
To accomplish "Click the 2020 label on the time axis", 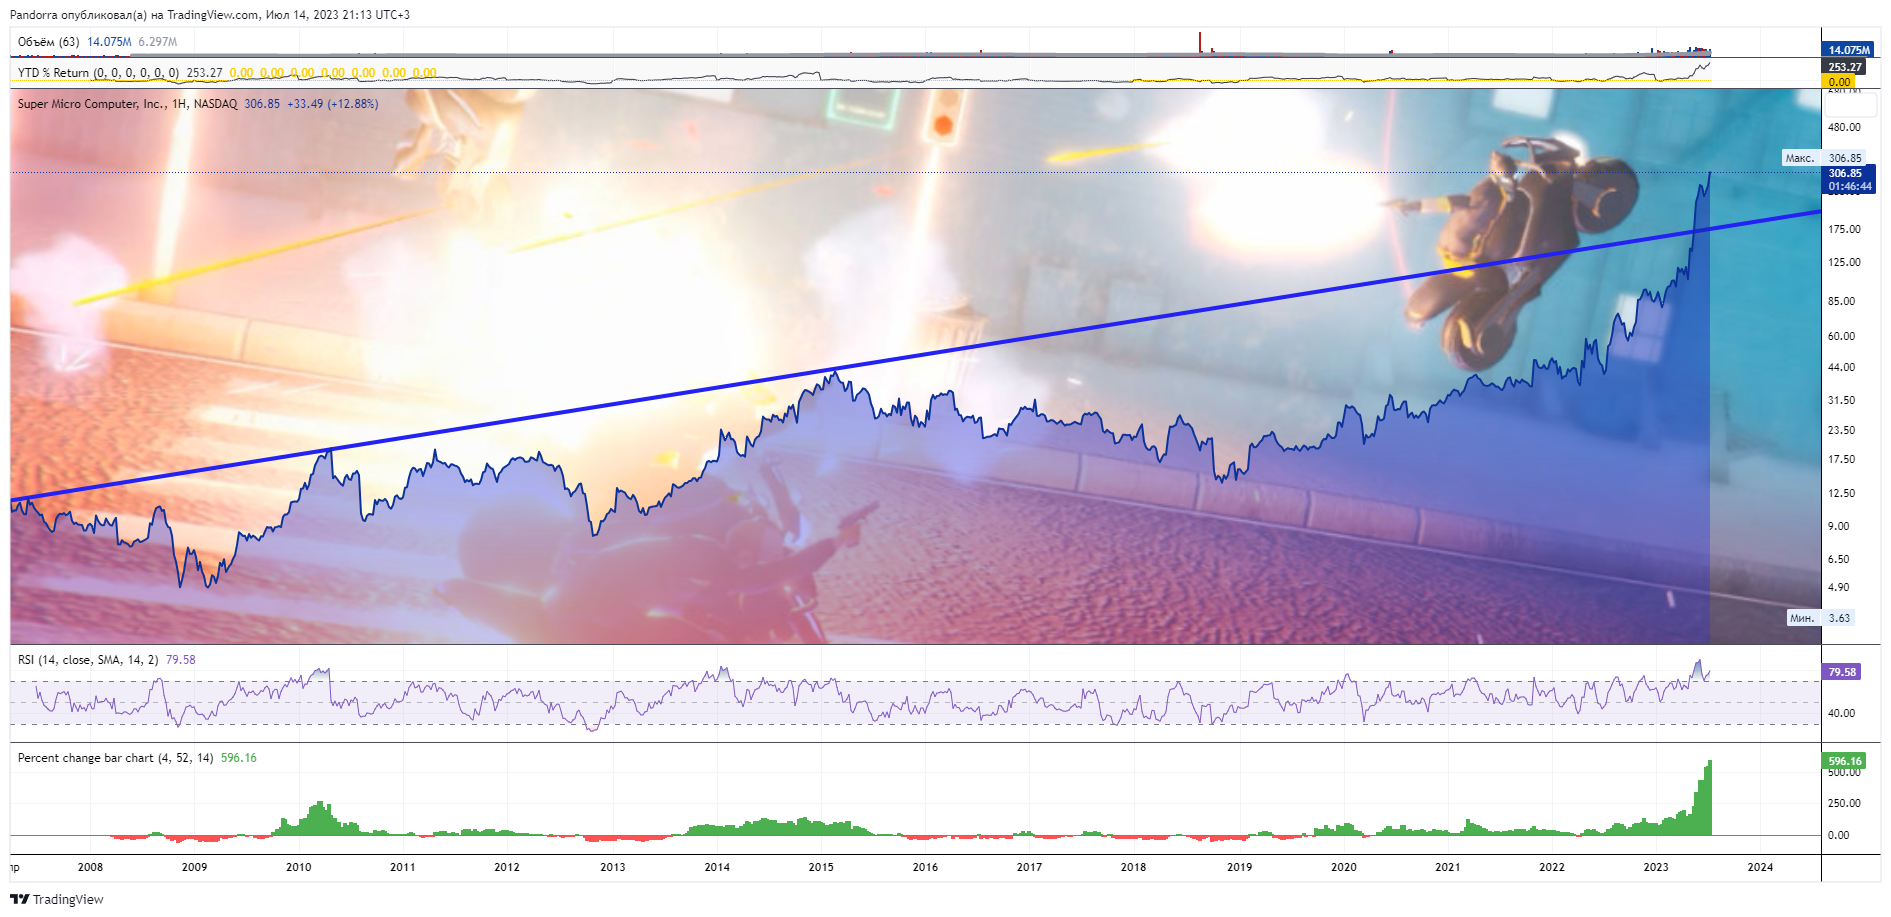I will tap(1343, 867).
